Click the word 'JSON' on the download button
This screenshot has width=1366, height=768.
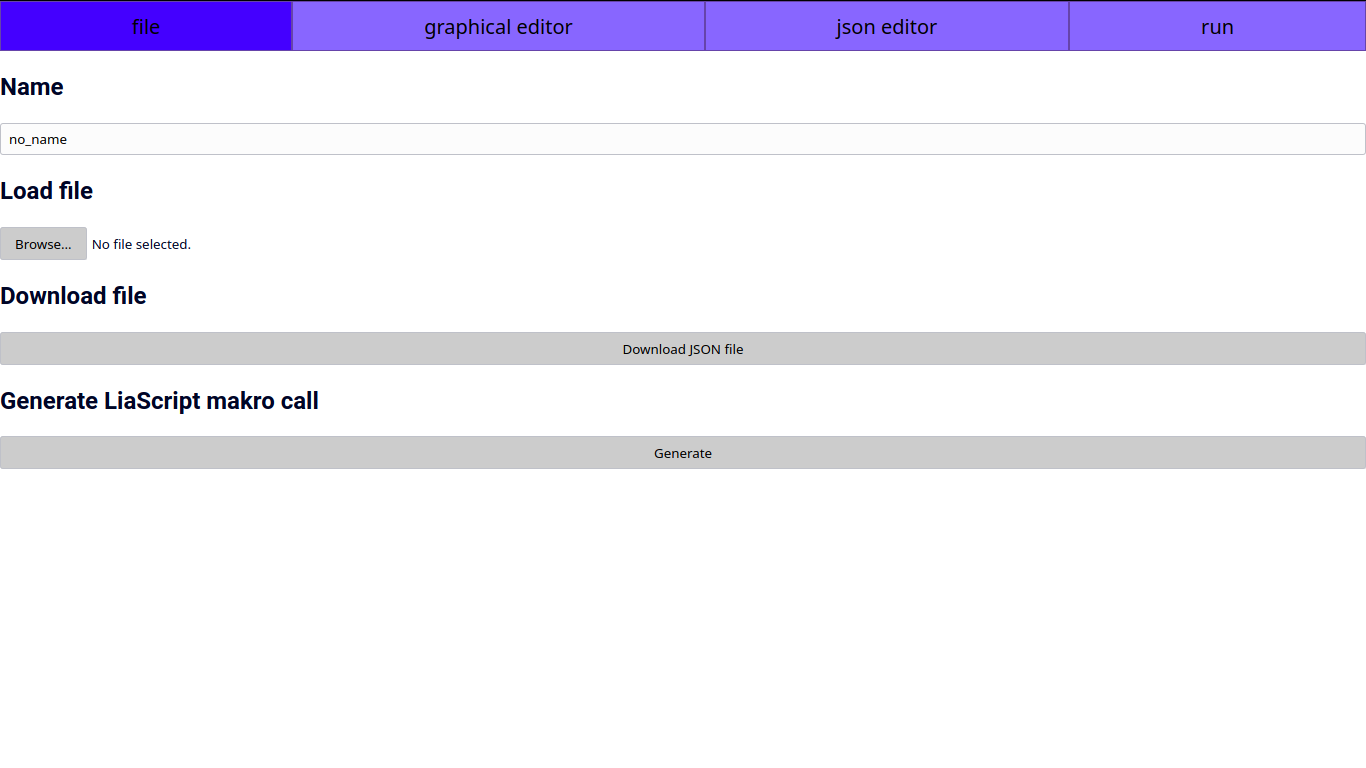point(705,349)
